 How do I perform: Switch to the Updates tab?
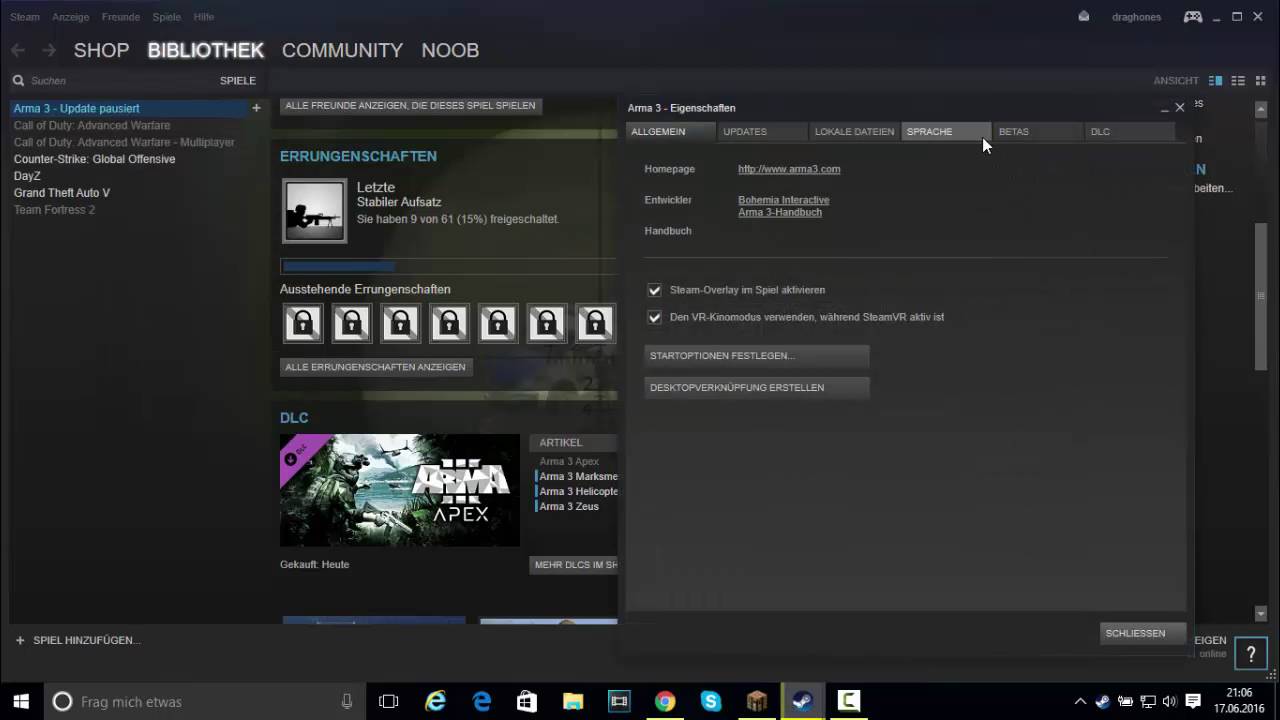click(x=762, y=132)
